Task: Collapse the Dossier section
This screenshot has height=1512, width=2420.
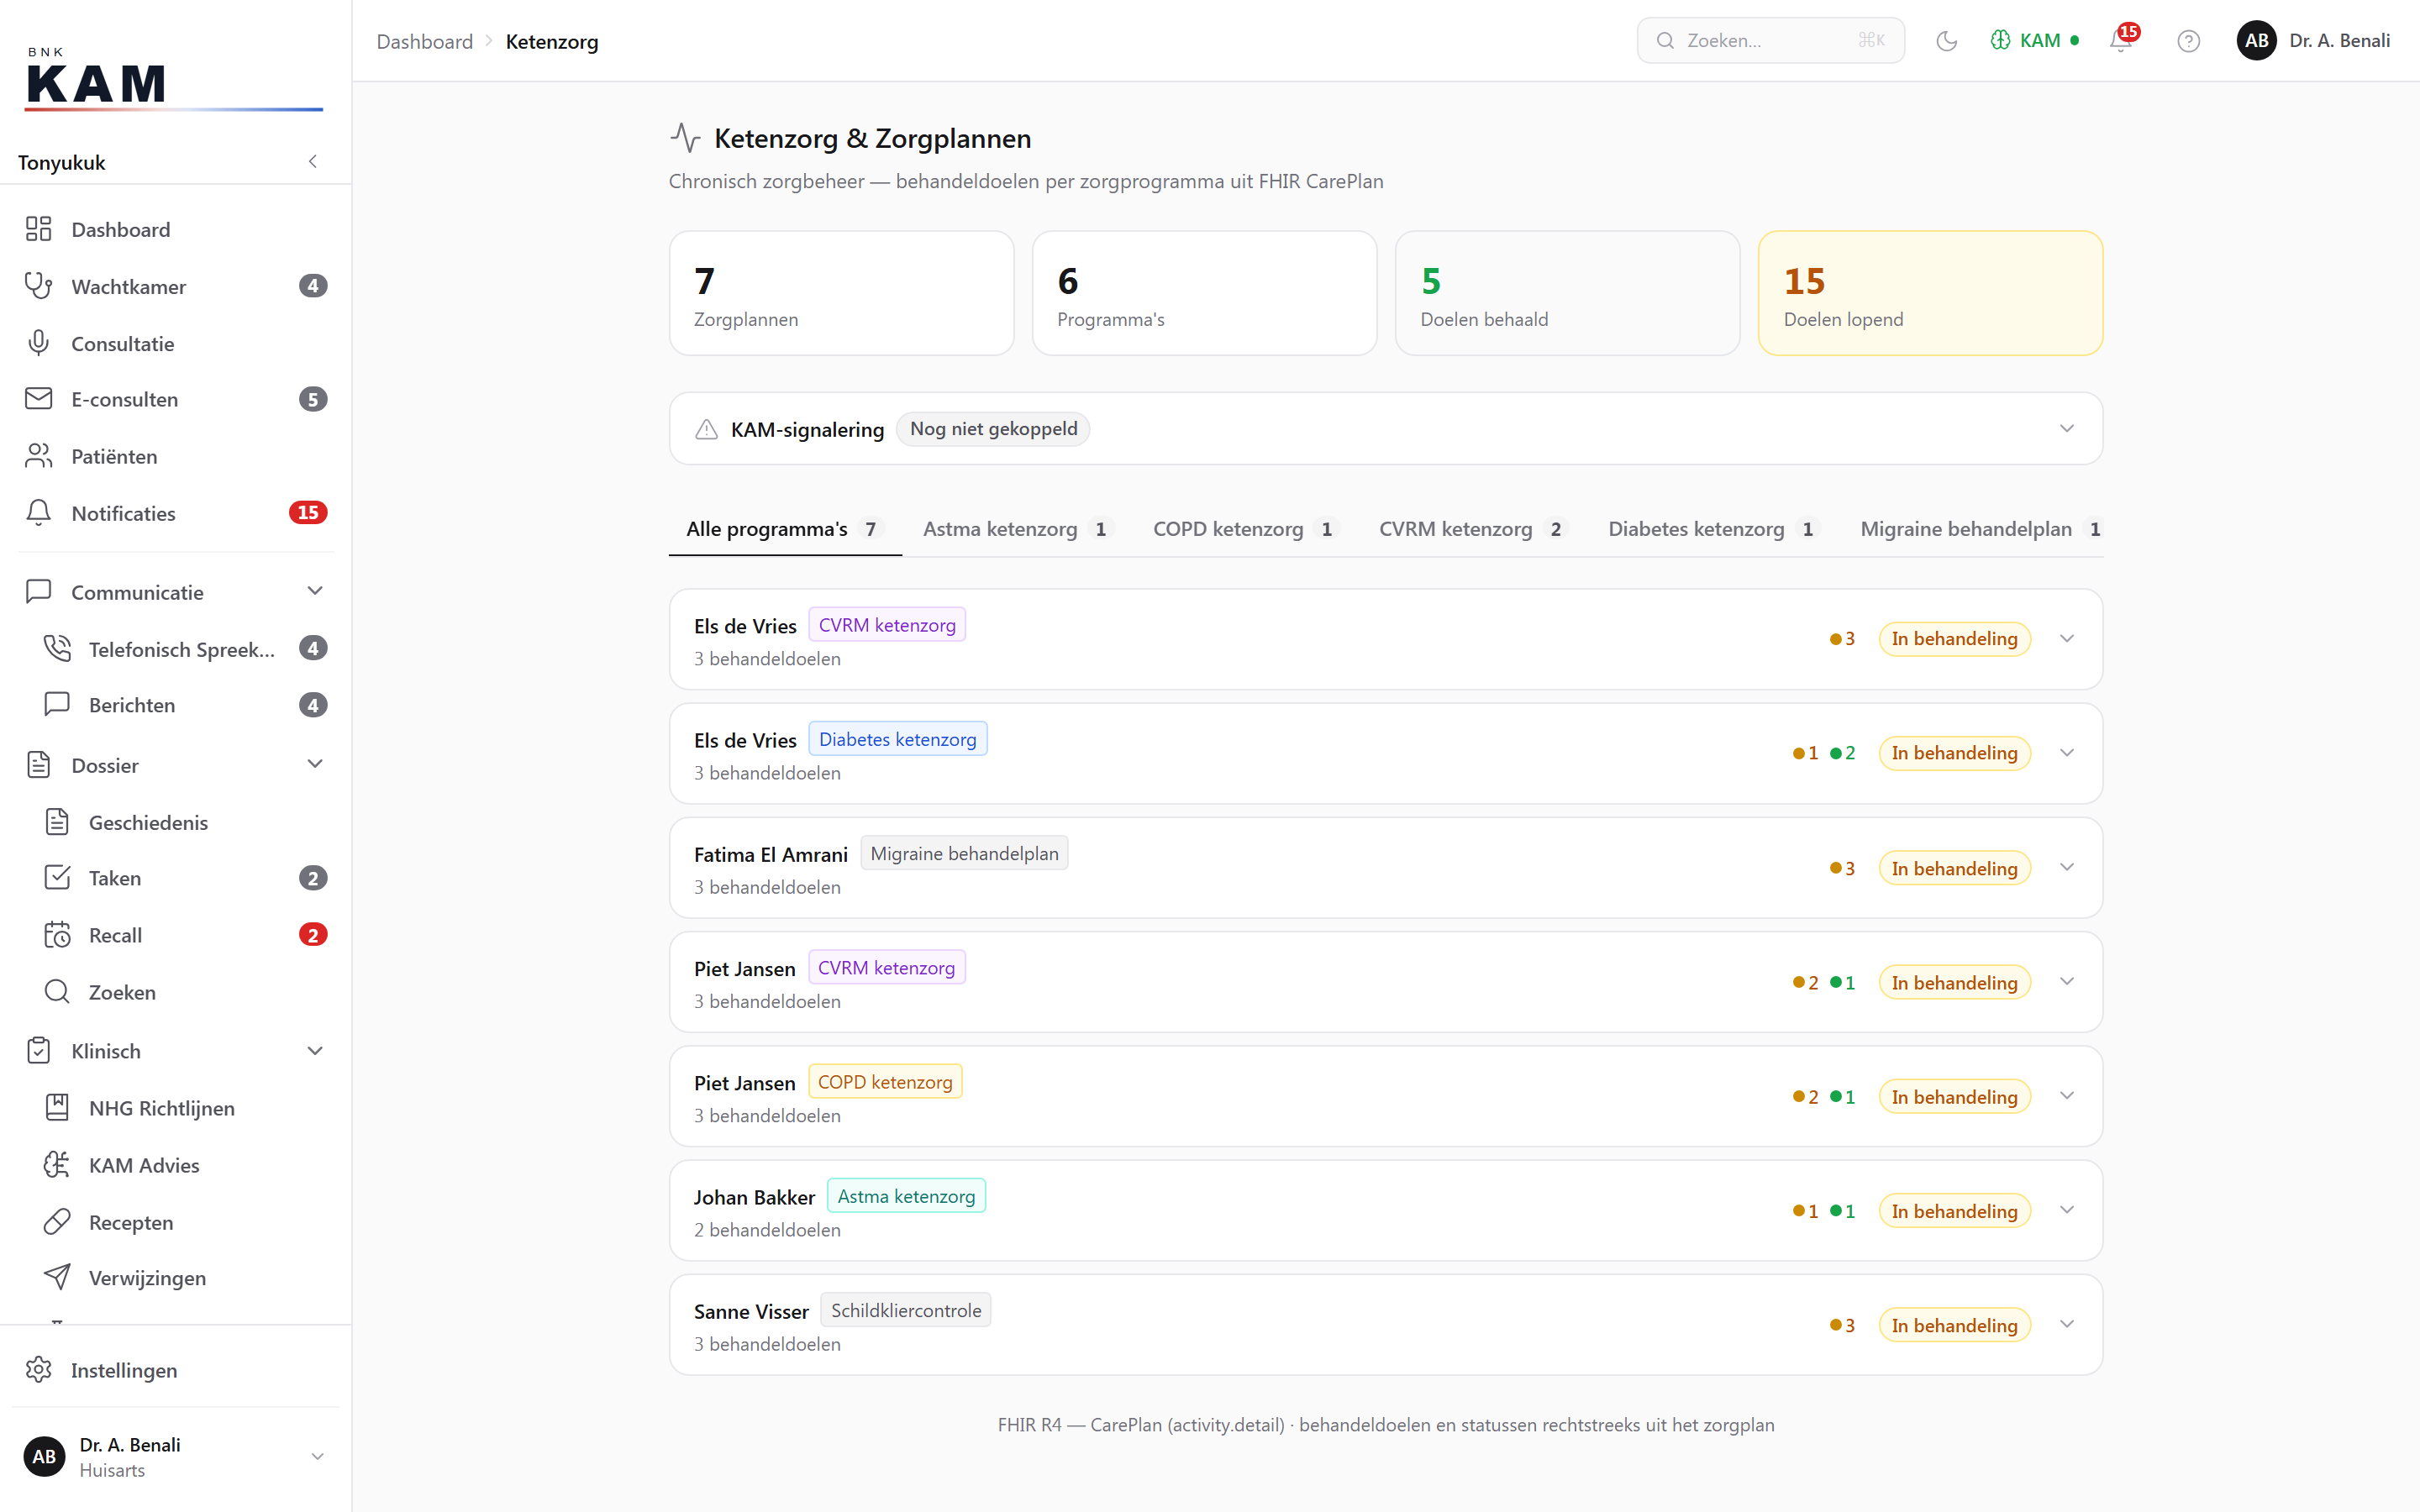Action: 175,765
